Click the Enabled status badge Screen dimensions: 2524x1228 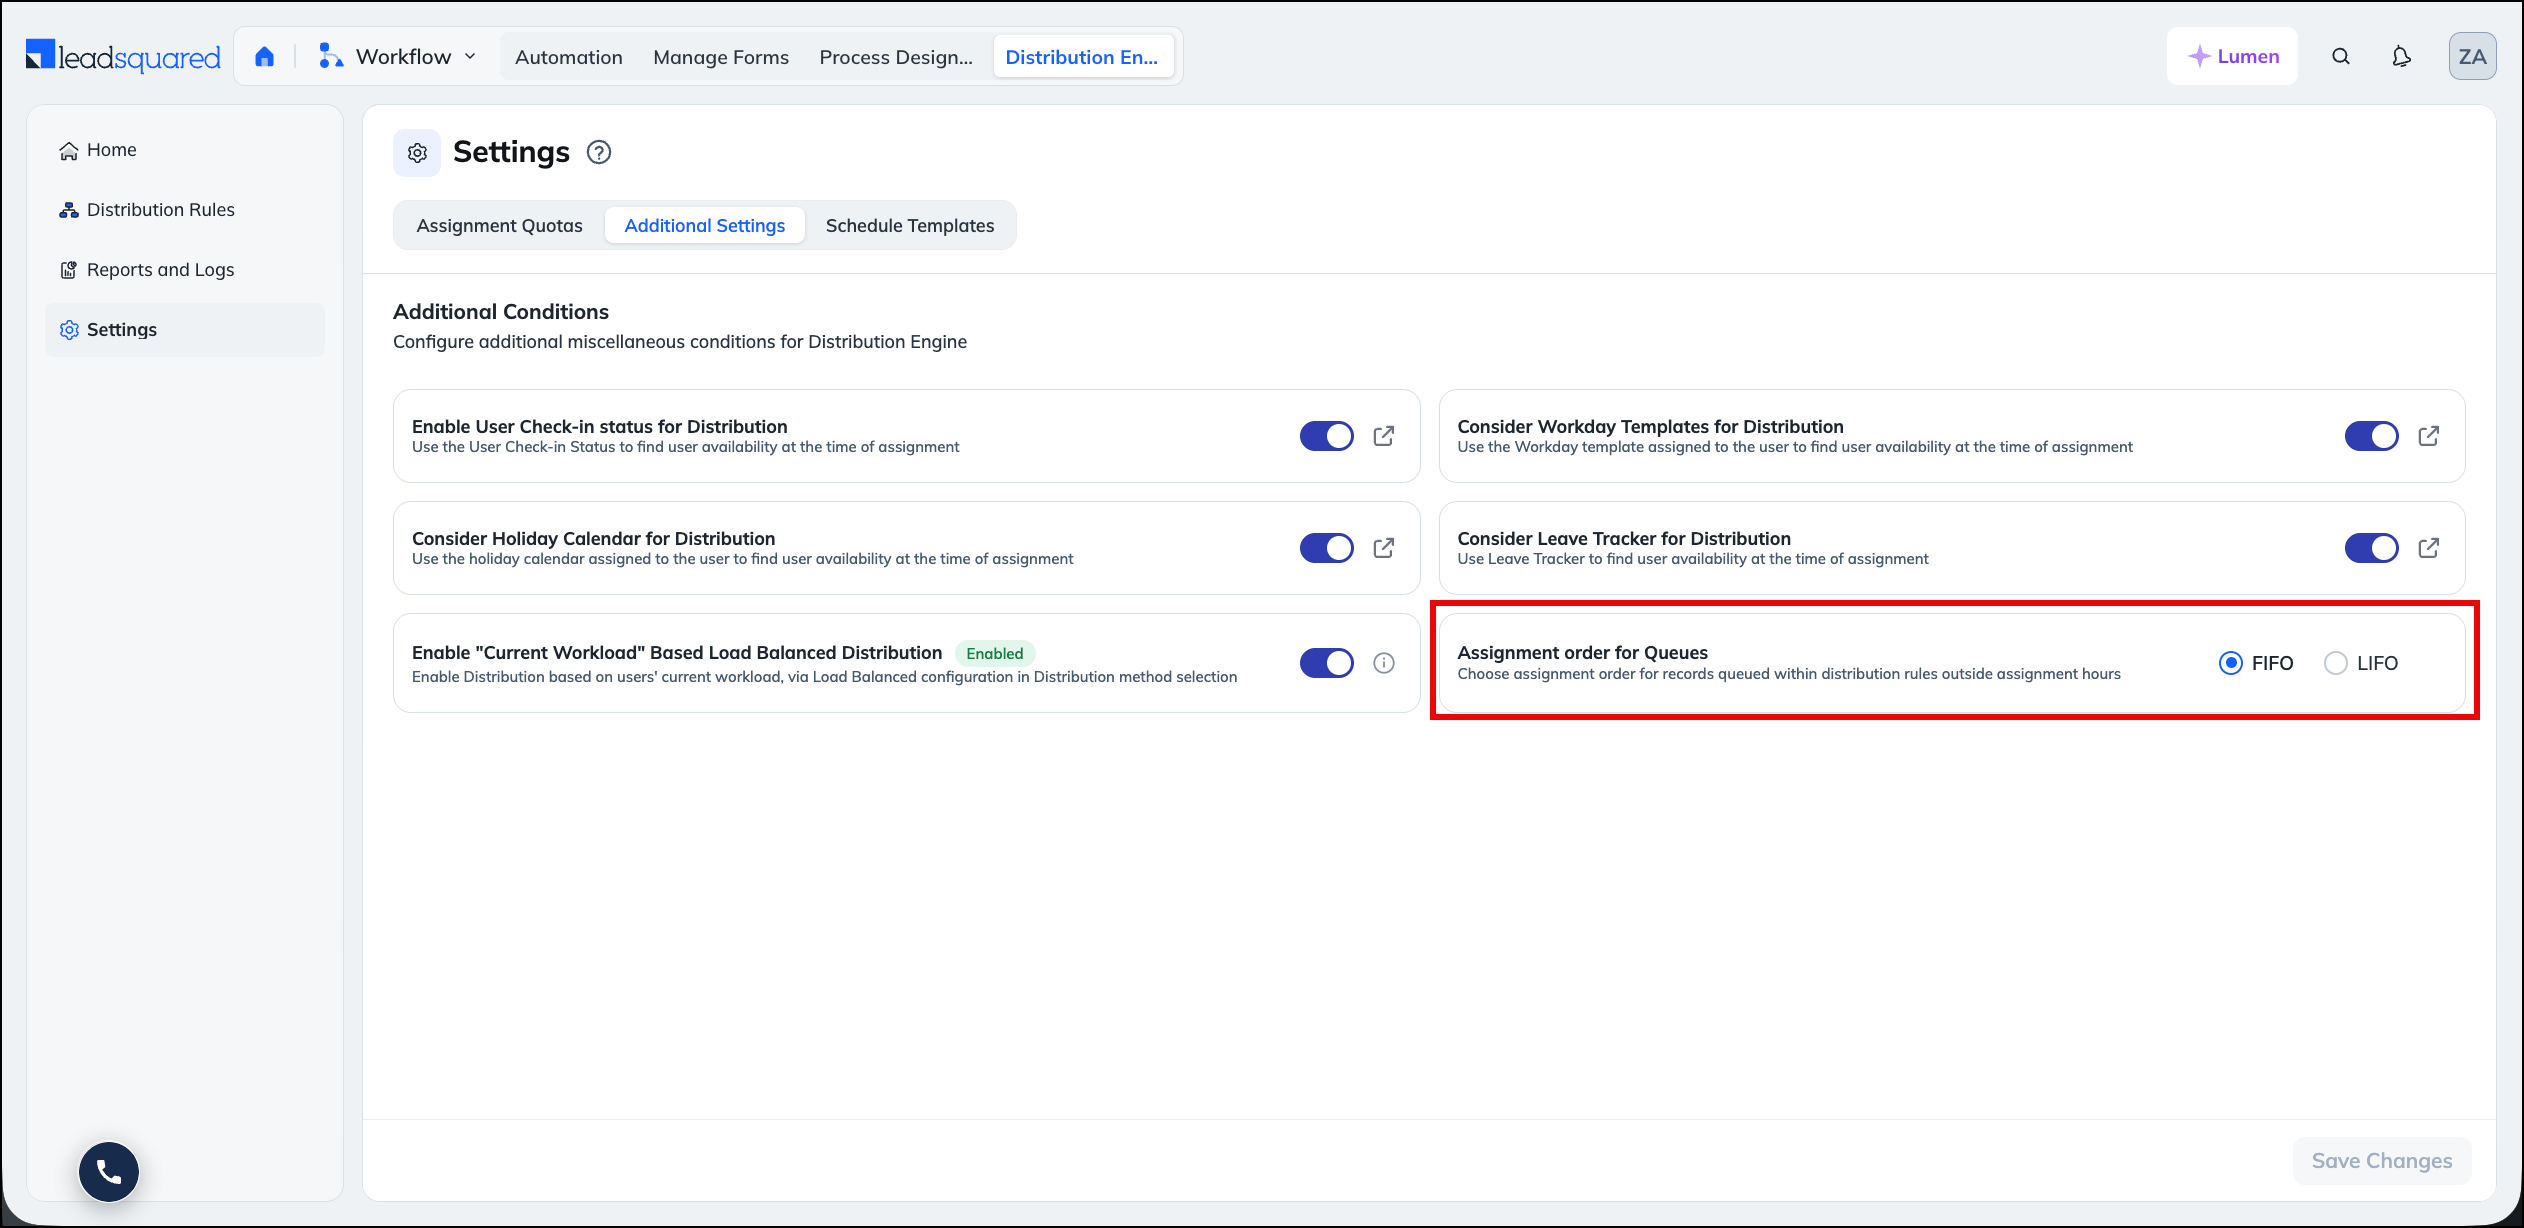click(x=994, y=654)
